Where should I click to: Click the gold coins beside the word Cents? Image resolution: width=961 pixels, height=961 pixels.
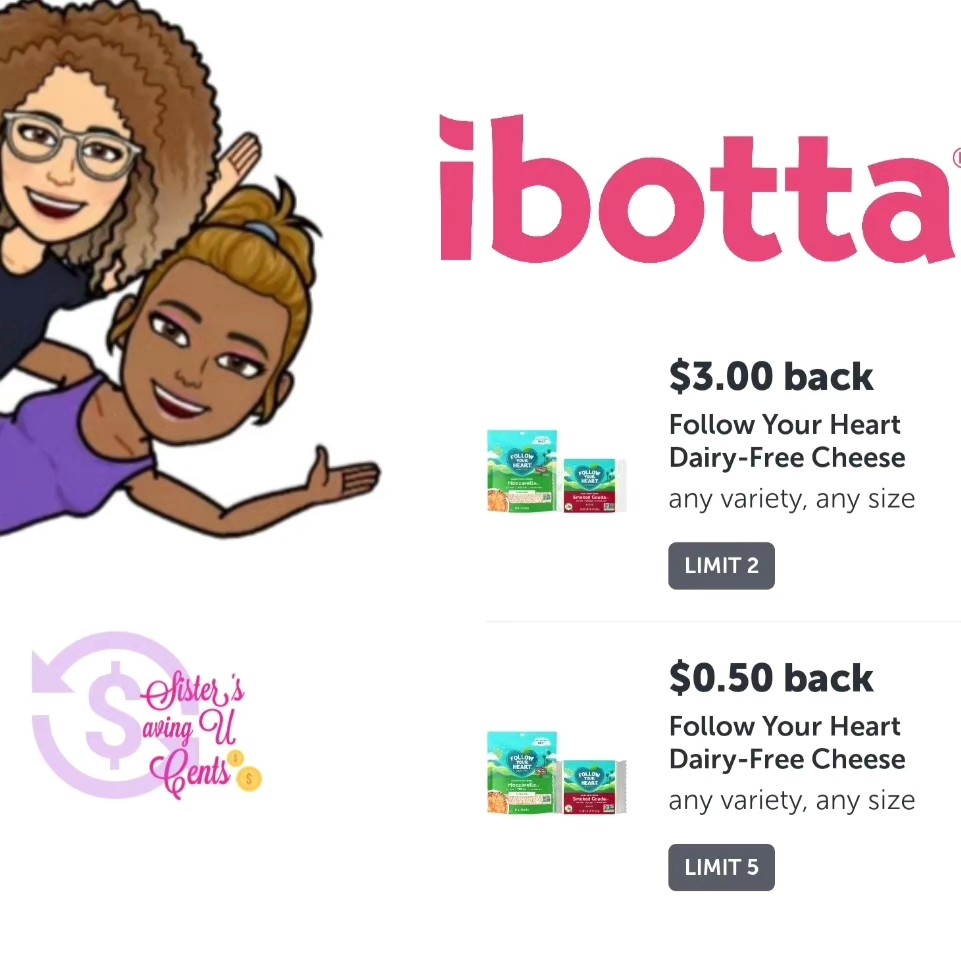[244, 770]
